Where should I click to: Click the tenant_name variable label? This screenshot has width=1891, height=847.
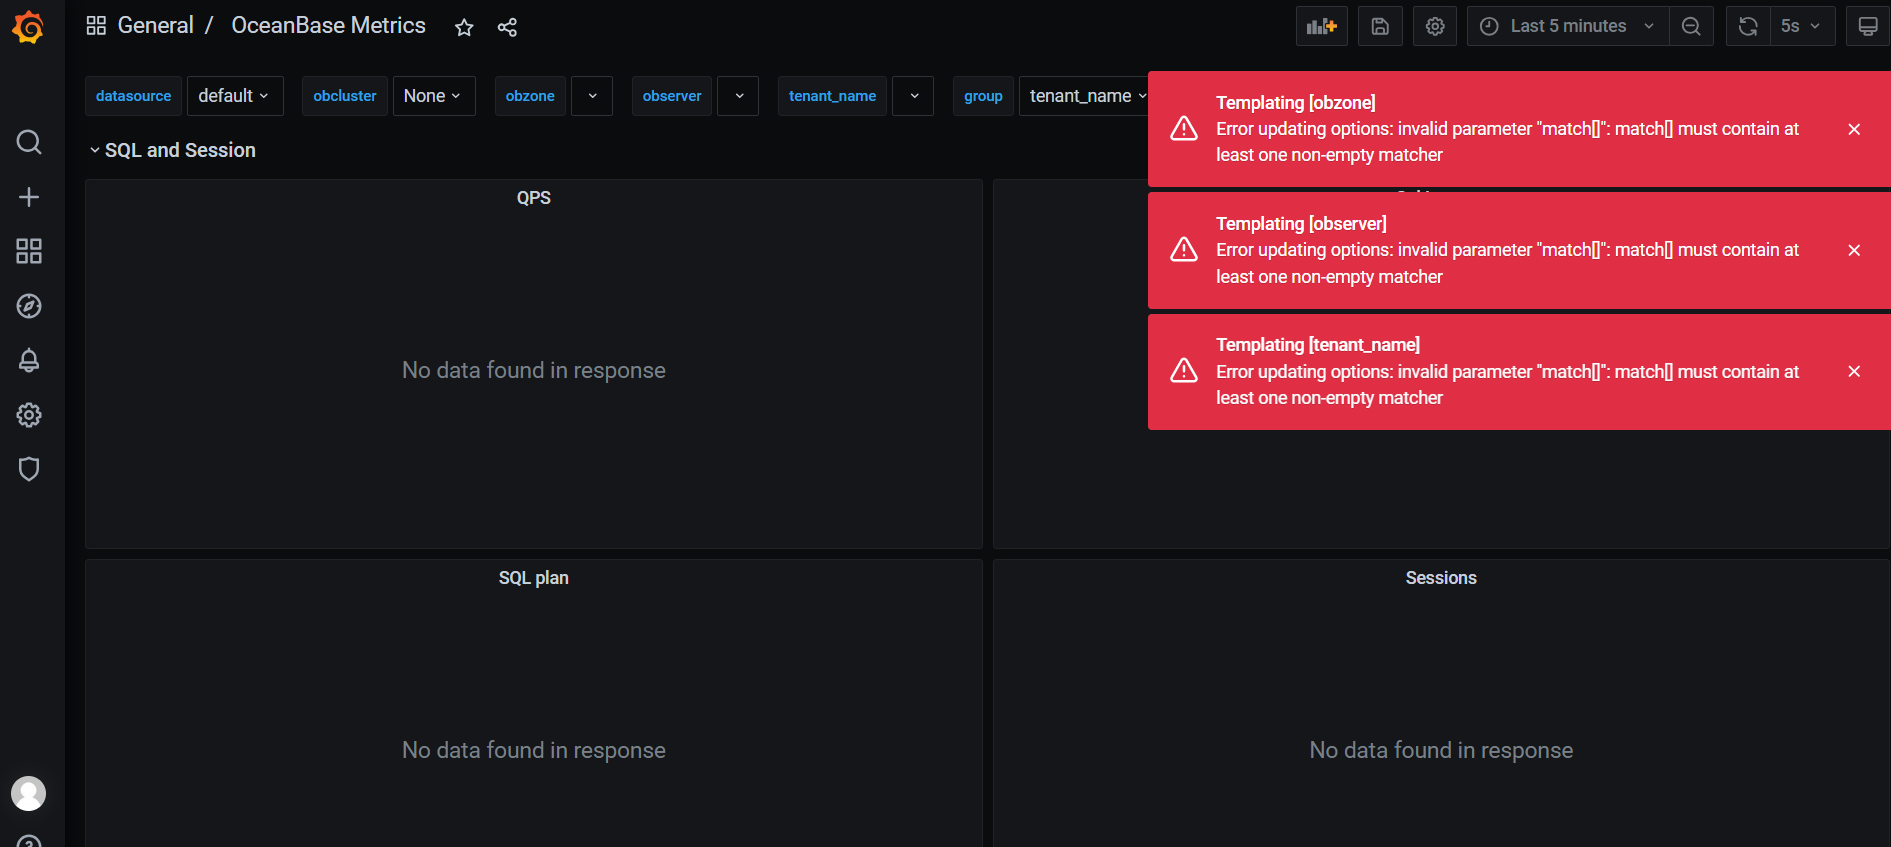[x=832, y=96]
